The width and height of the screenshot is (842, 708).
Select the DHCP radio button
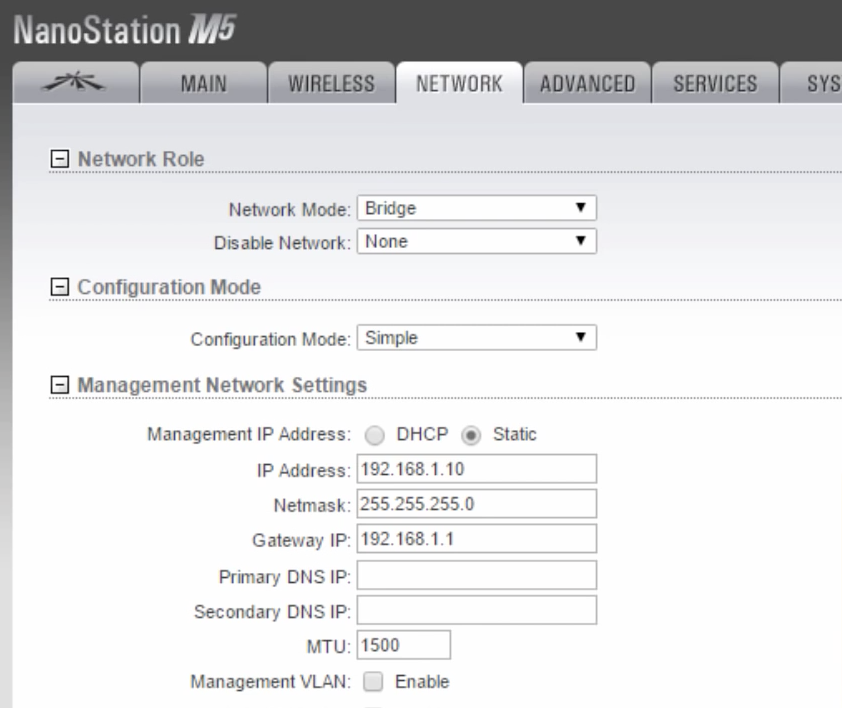[374, 435]
